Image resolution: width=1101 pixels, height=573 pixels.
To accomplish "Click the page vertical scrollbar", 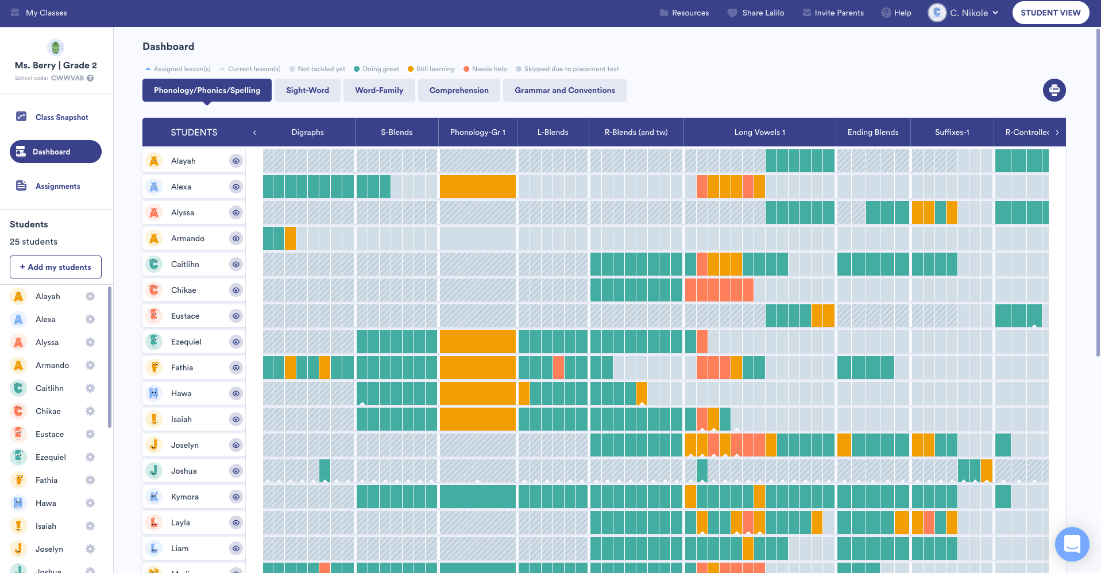I will coord(1097,193).
